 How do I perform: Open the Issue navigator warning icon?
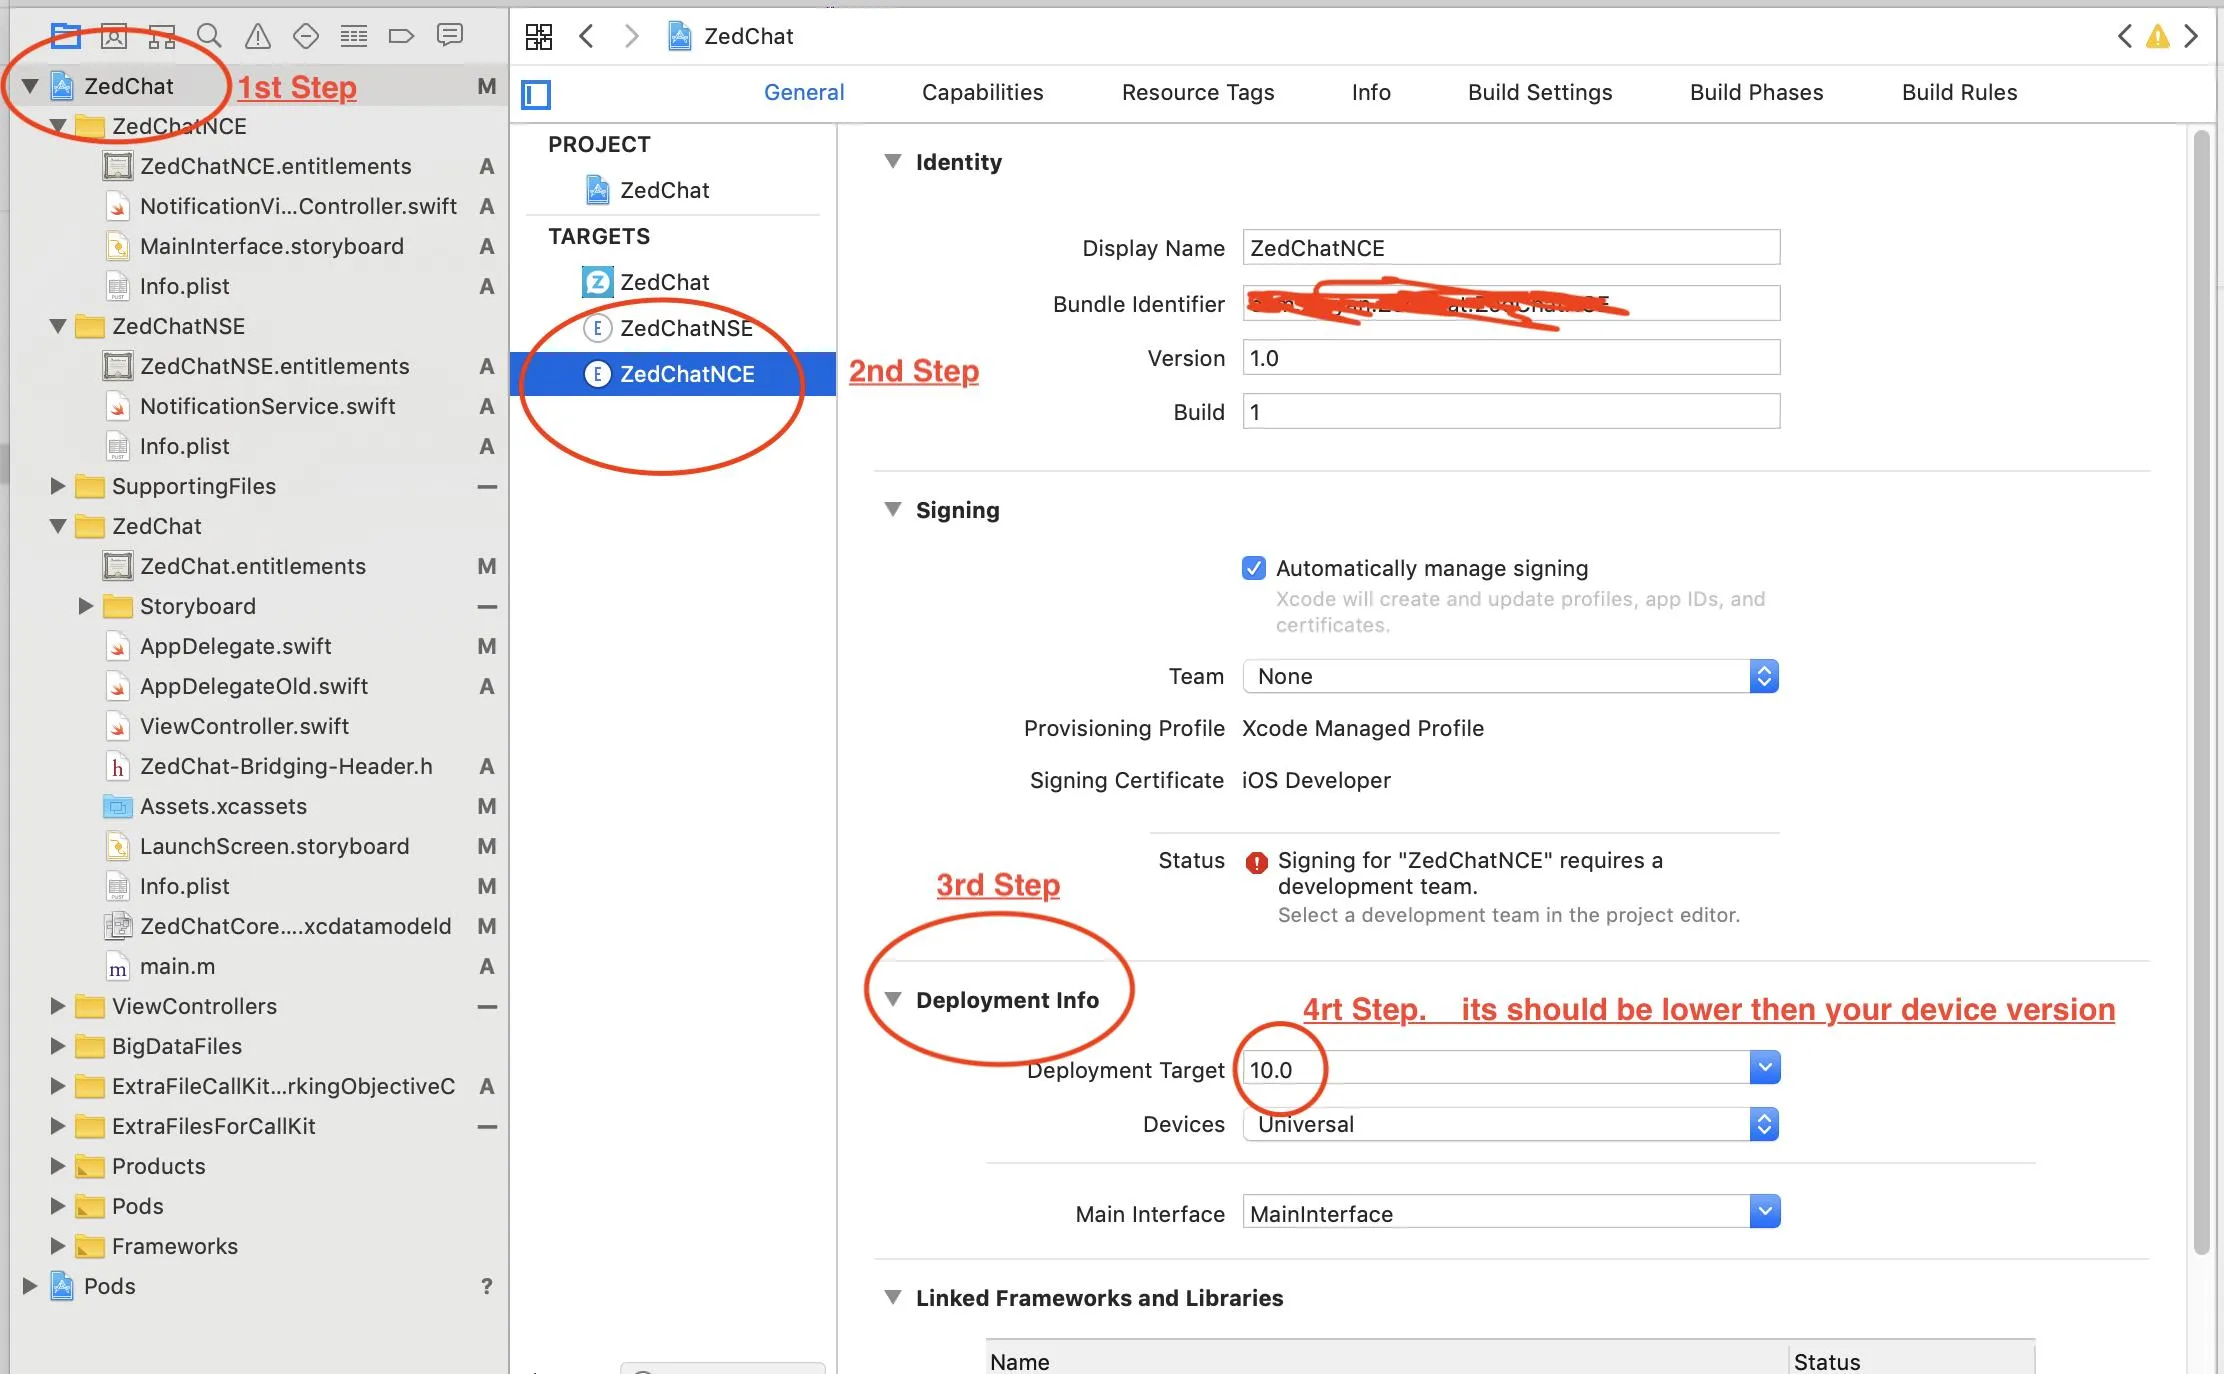pos(258,37)
